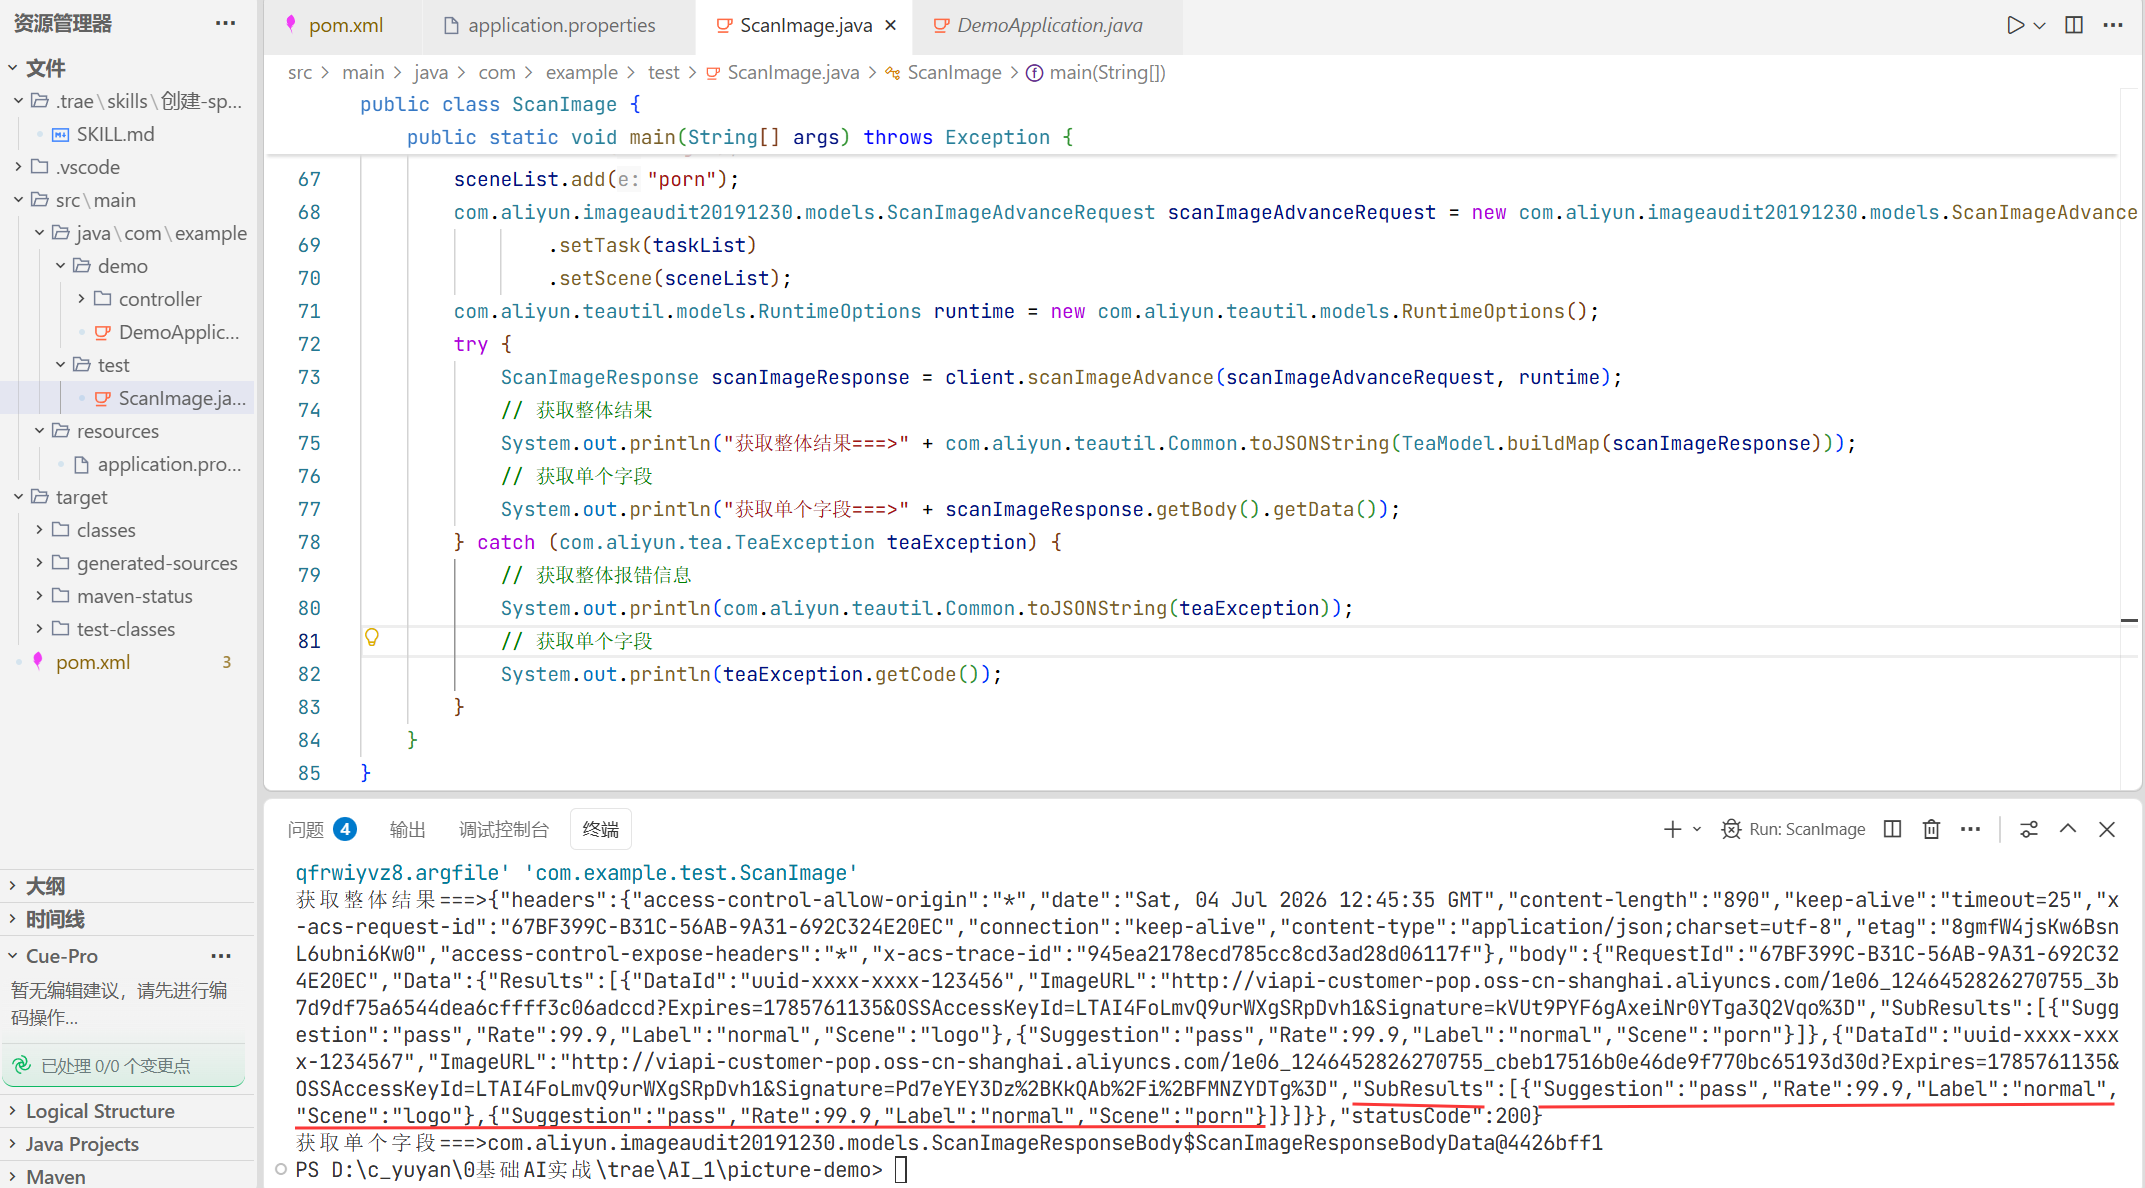The height and width of the screenshot is (1188, 2145).
Task: Open editor more actions ellipsis menu
Action: pos(2113,25)
